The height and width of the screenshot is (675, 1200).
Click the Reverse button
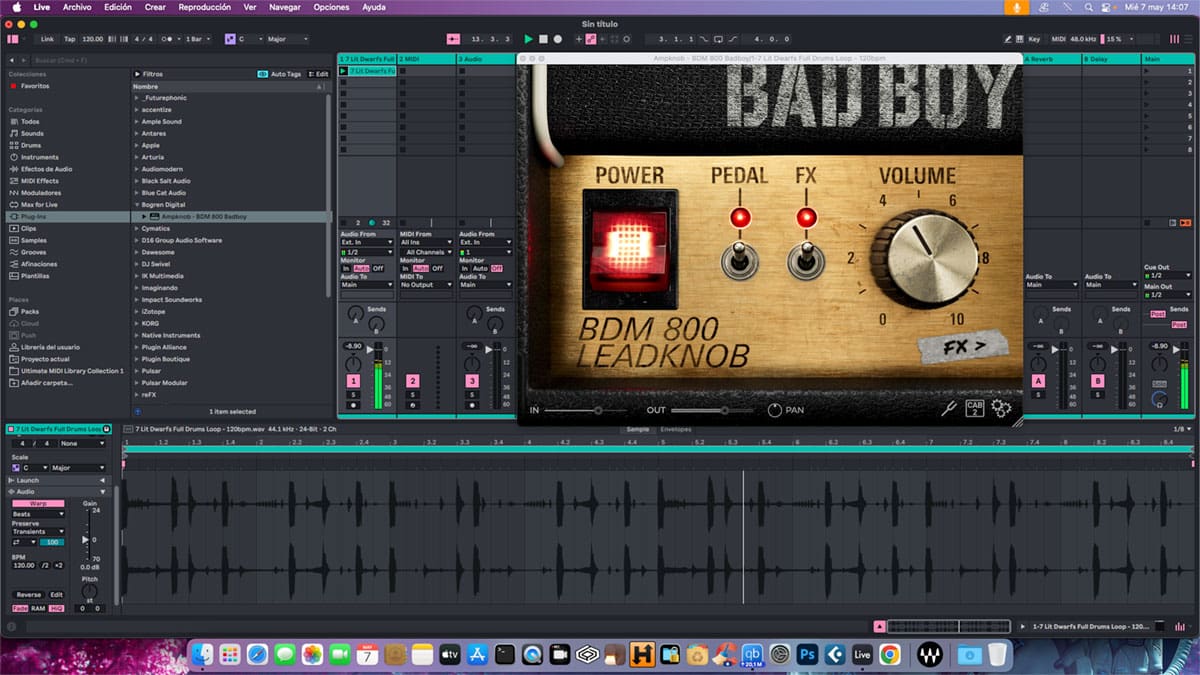(28, 594)
